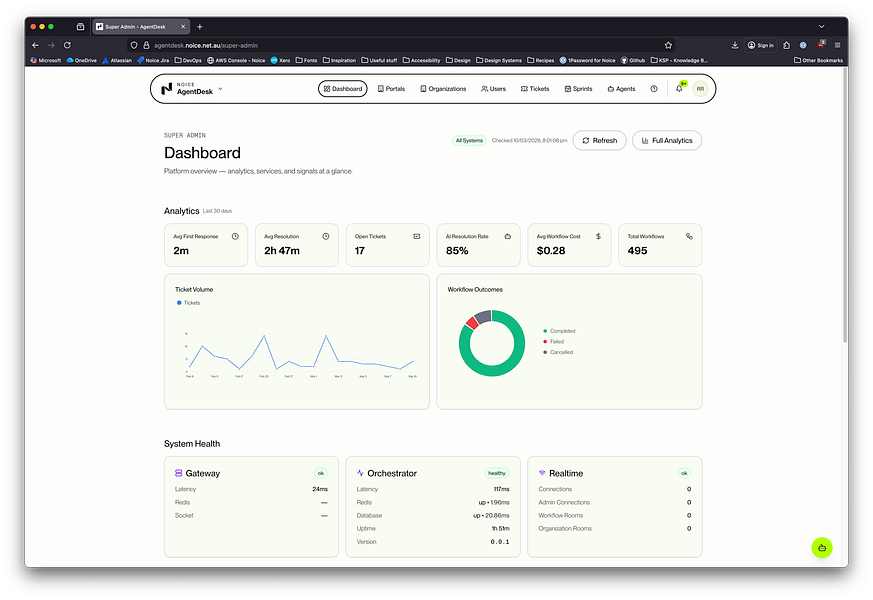Screen dimensions: 873x600
Task: Open a new browser tab with plus
Action: (200, 27)
